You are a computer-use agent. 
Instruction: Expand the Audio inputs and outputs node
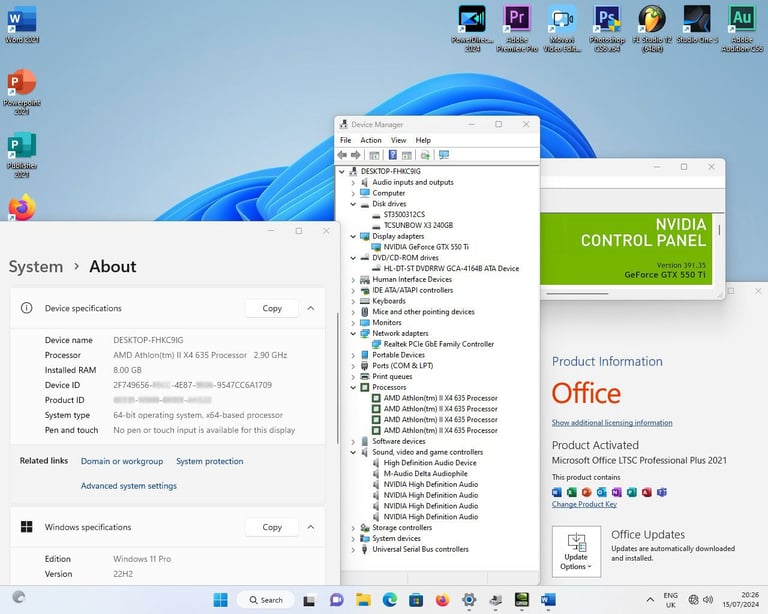[353, 183]
